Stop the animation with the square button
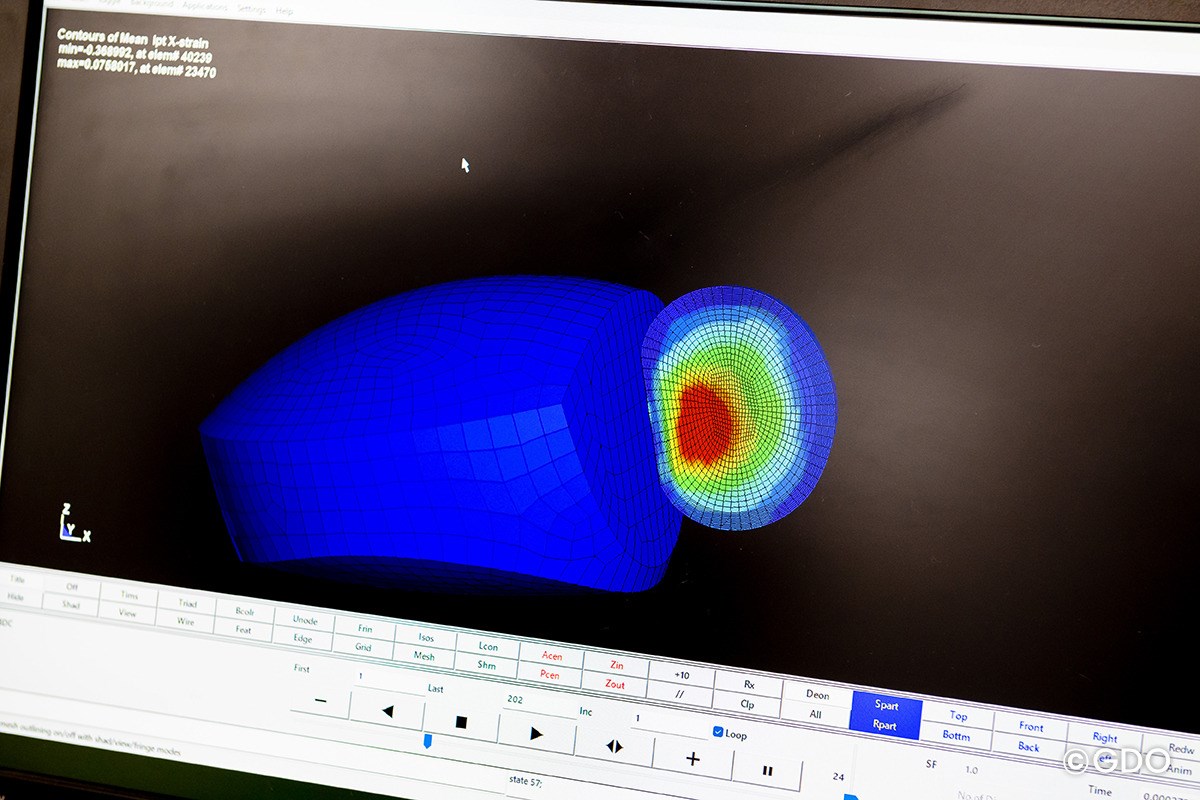This screenshot has width=1200, height=800. [461, 721]
